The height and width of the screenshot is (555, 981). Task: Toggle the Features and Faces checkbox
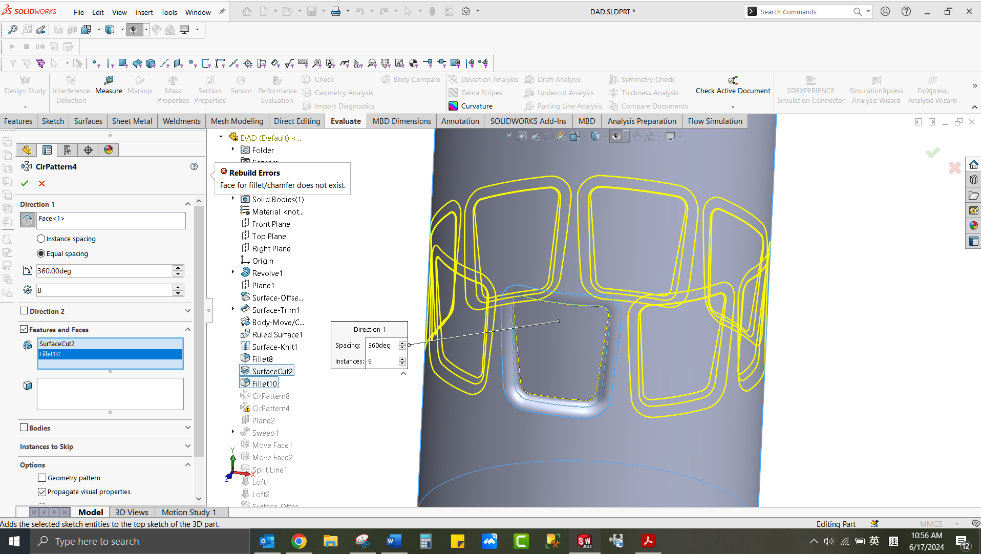[x=24, y=329]
